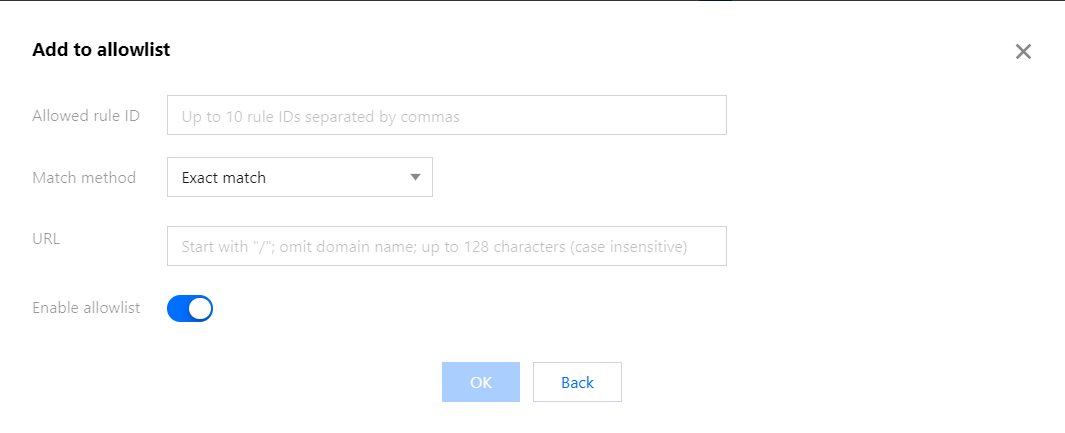Click the rule IDs placeholder text

point(320,117)
